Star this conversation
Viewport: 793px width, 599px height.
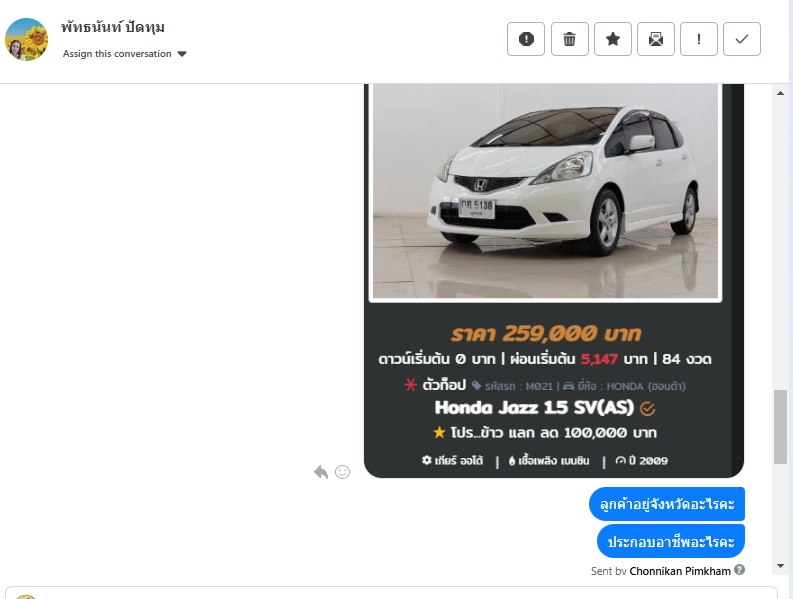(x=612, y=39)
